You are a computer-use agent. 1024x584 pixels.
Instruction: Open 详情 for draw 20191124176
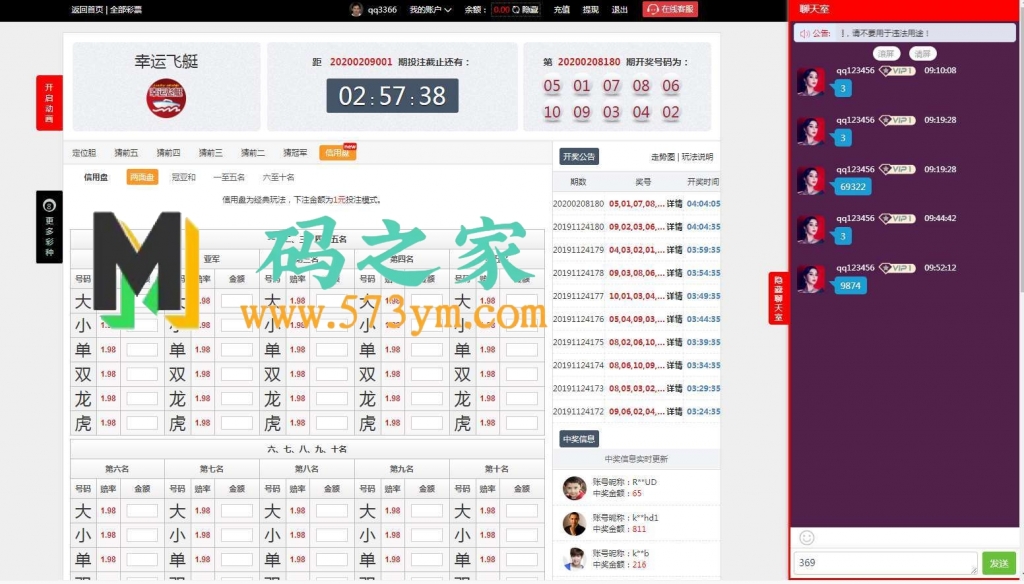point(675,319)
